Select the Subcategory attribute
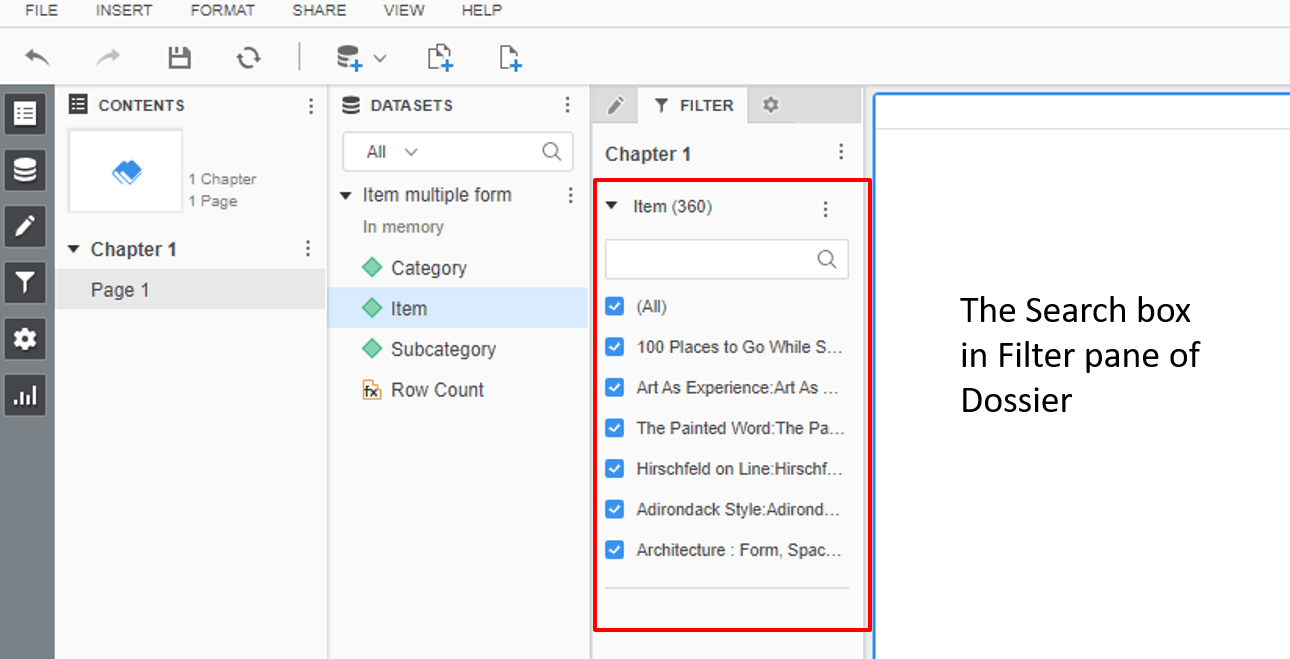Image resolution: width=1290 pixels, height=659 pixels. (x=443, y=349)
